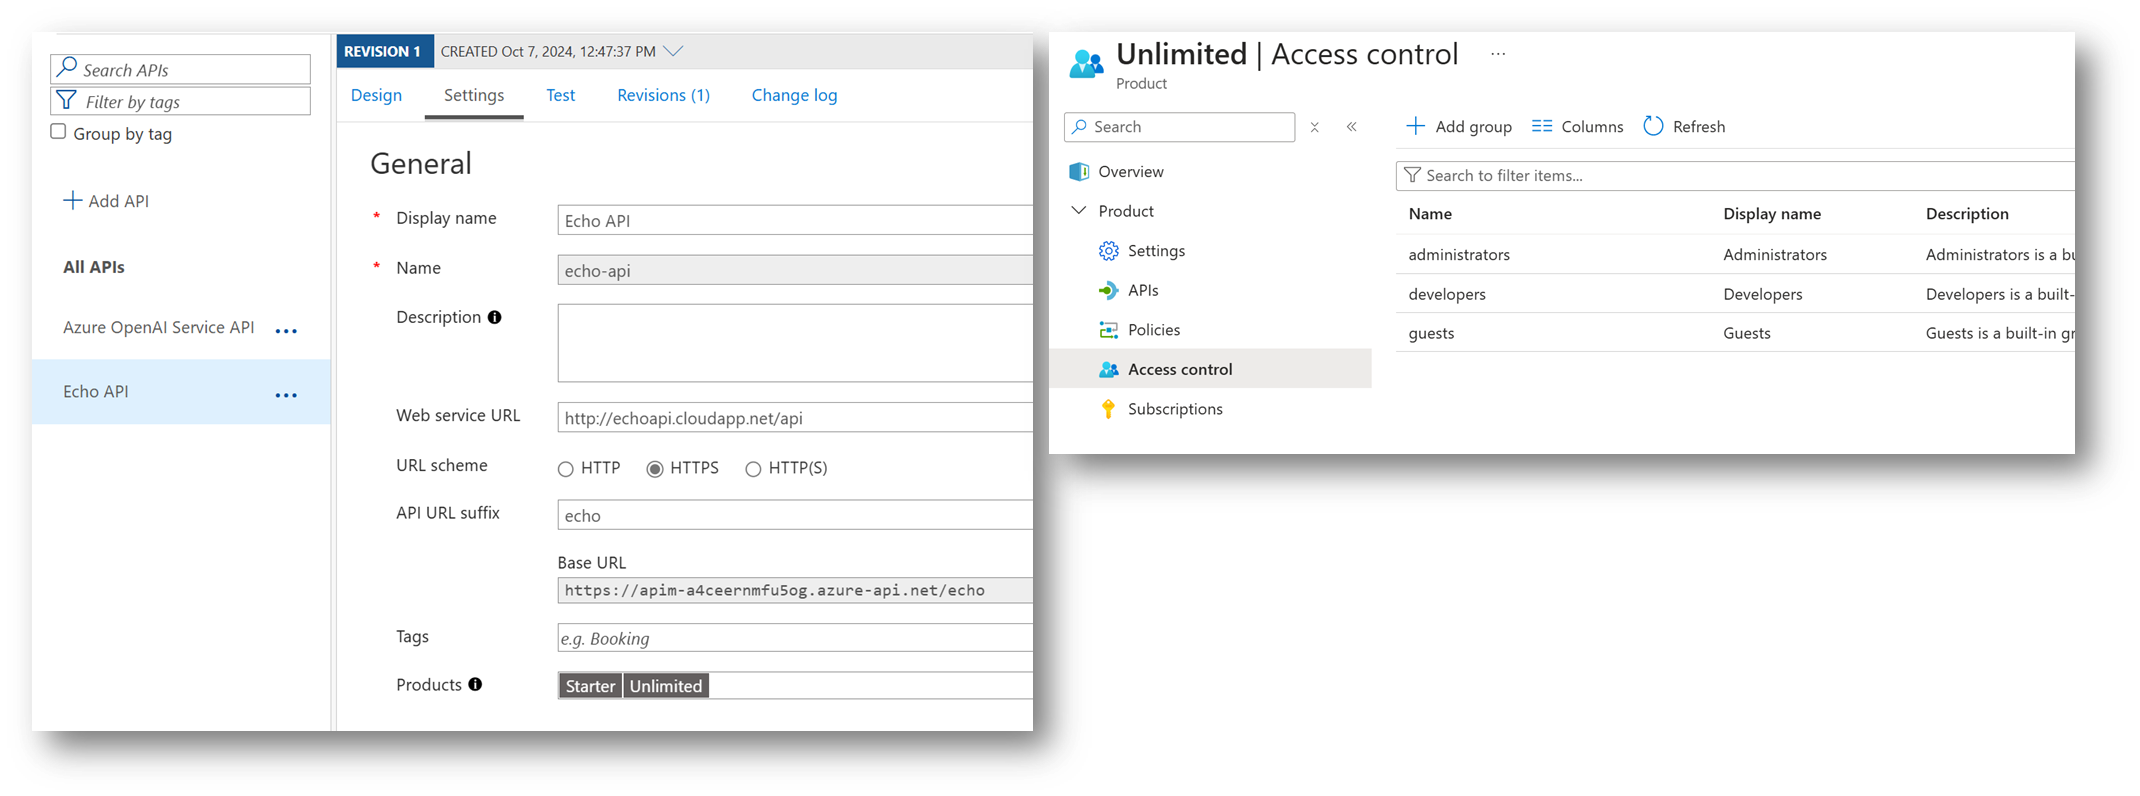Viewport: 2140px width, 796px height.
Task: Click the Columns button
Action: click(x=1577, y=126)
